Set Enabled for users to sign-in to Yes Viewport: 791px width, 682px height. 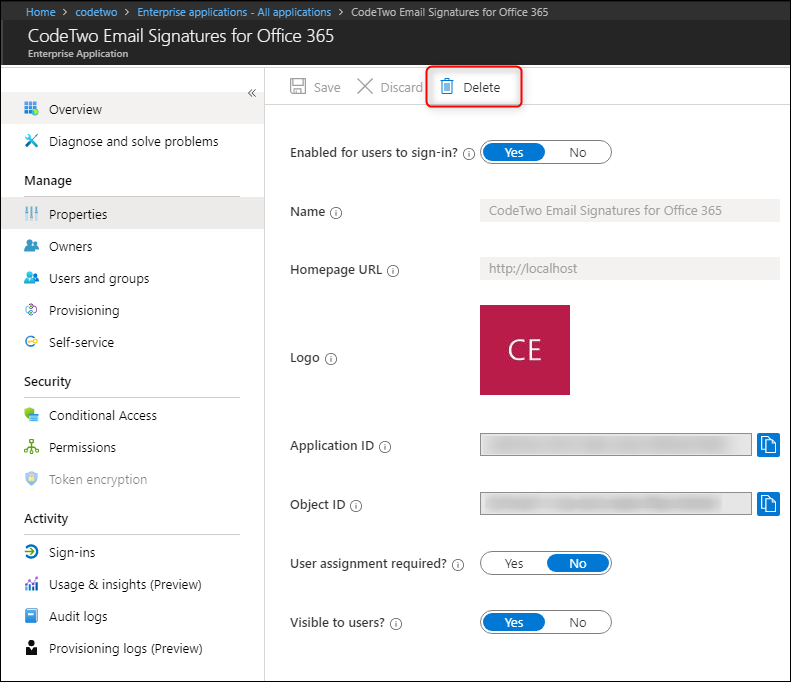coord(514,152)
